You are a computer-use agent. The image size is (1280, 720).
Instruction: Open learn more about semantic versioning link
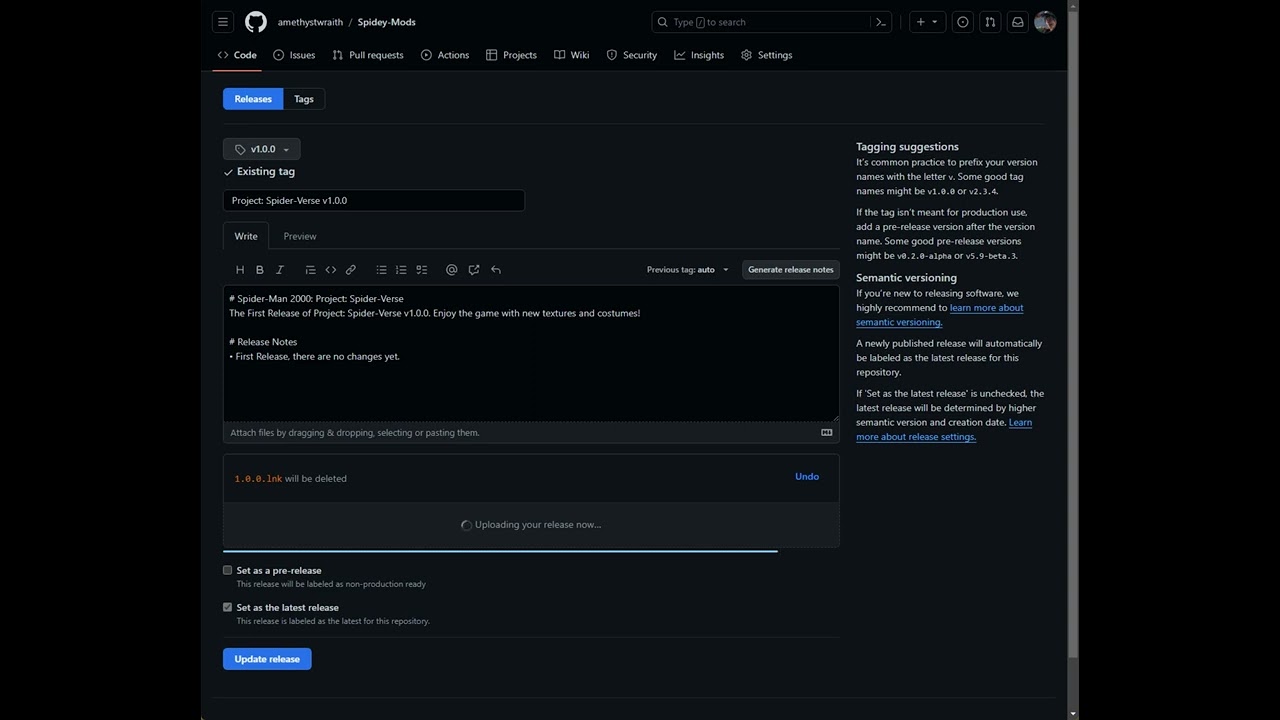[x=940, y=315]
